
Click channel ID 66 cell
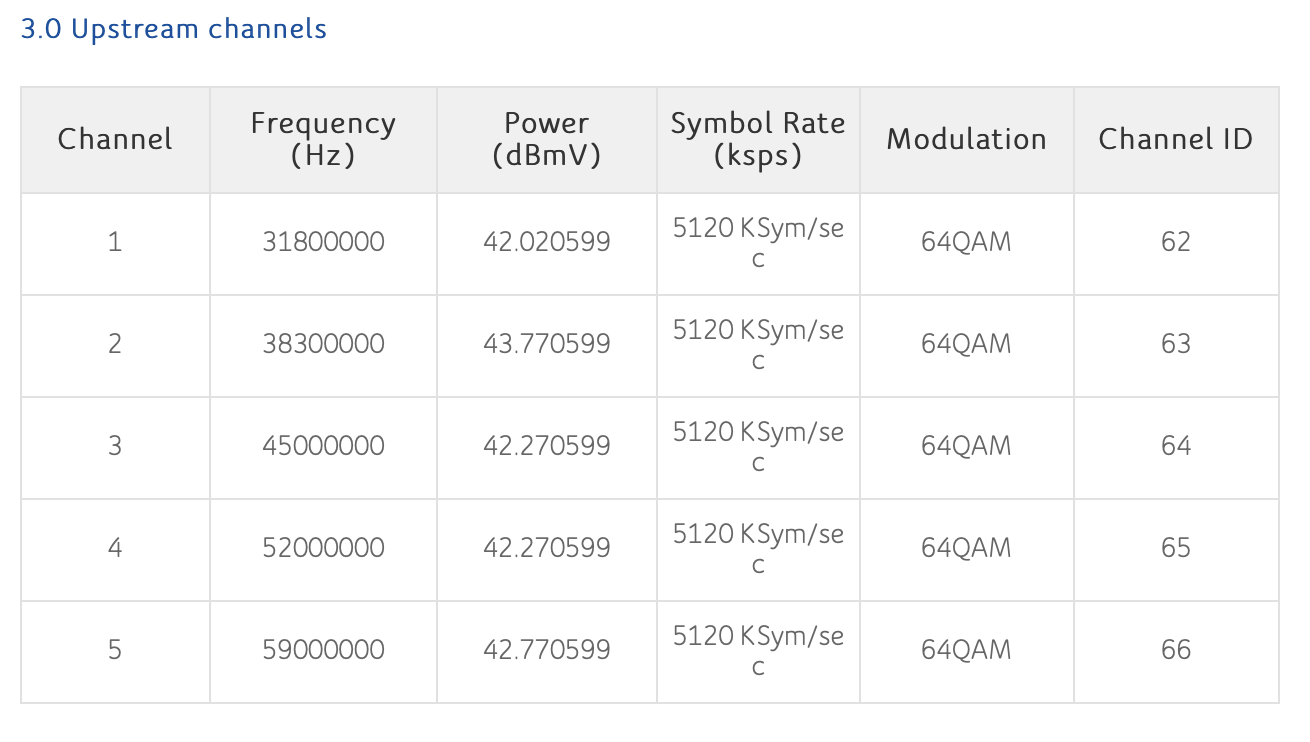click(x=1176, y=650)
